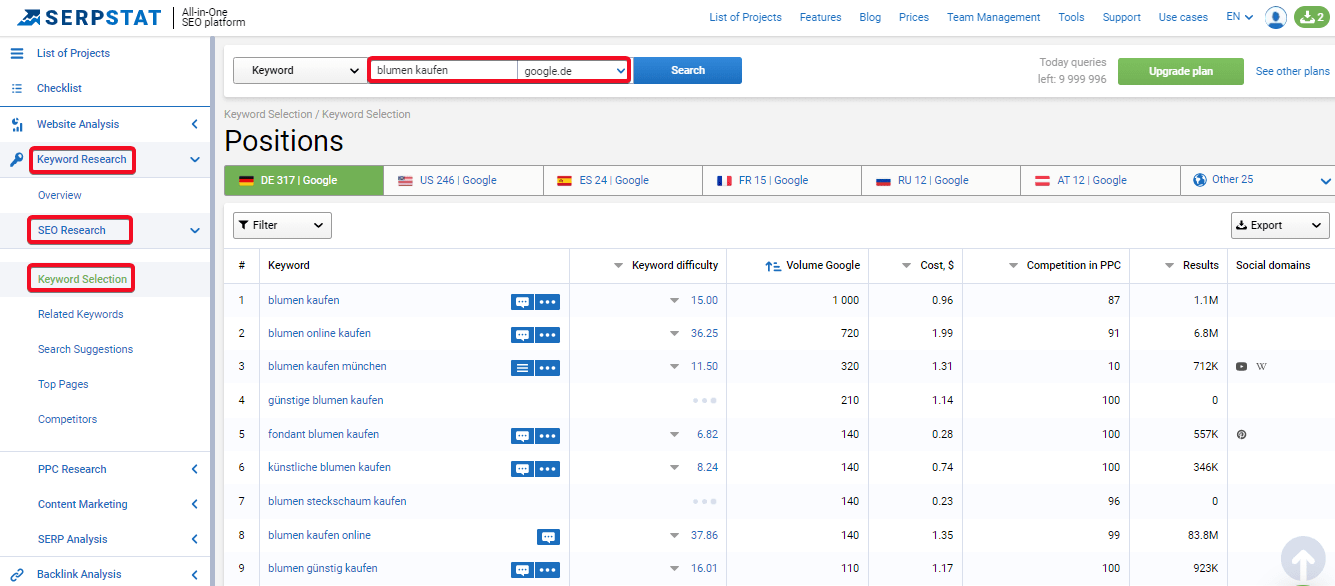Expand the SERP Analysis section
1335x586 pixels.
click(194, 539)
